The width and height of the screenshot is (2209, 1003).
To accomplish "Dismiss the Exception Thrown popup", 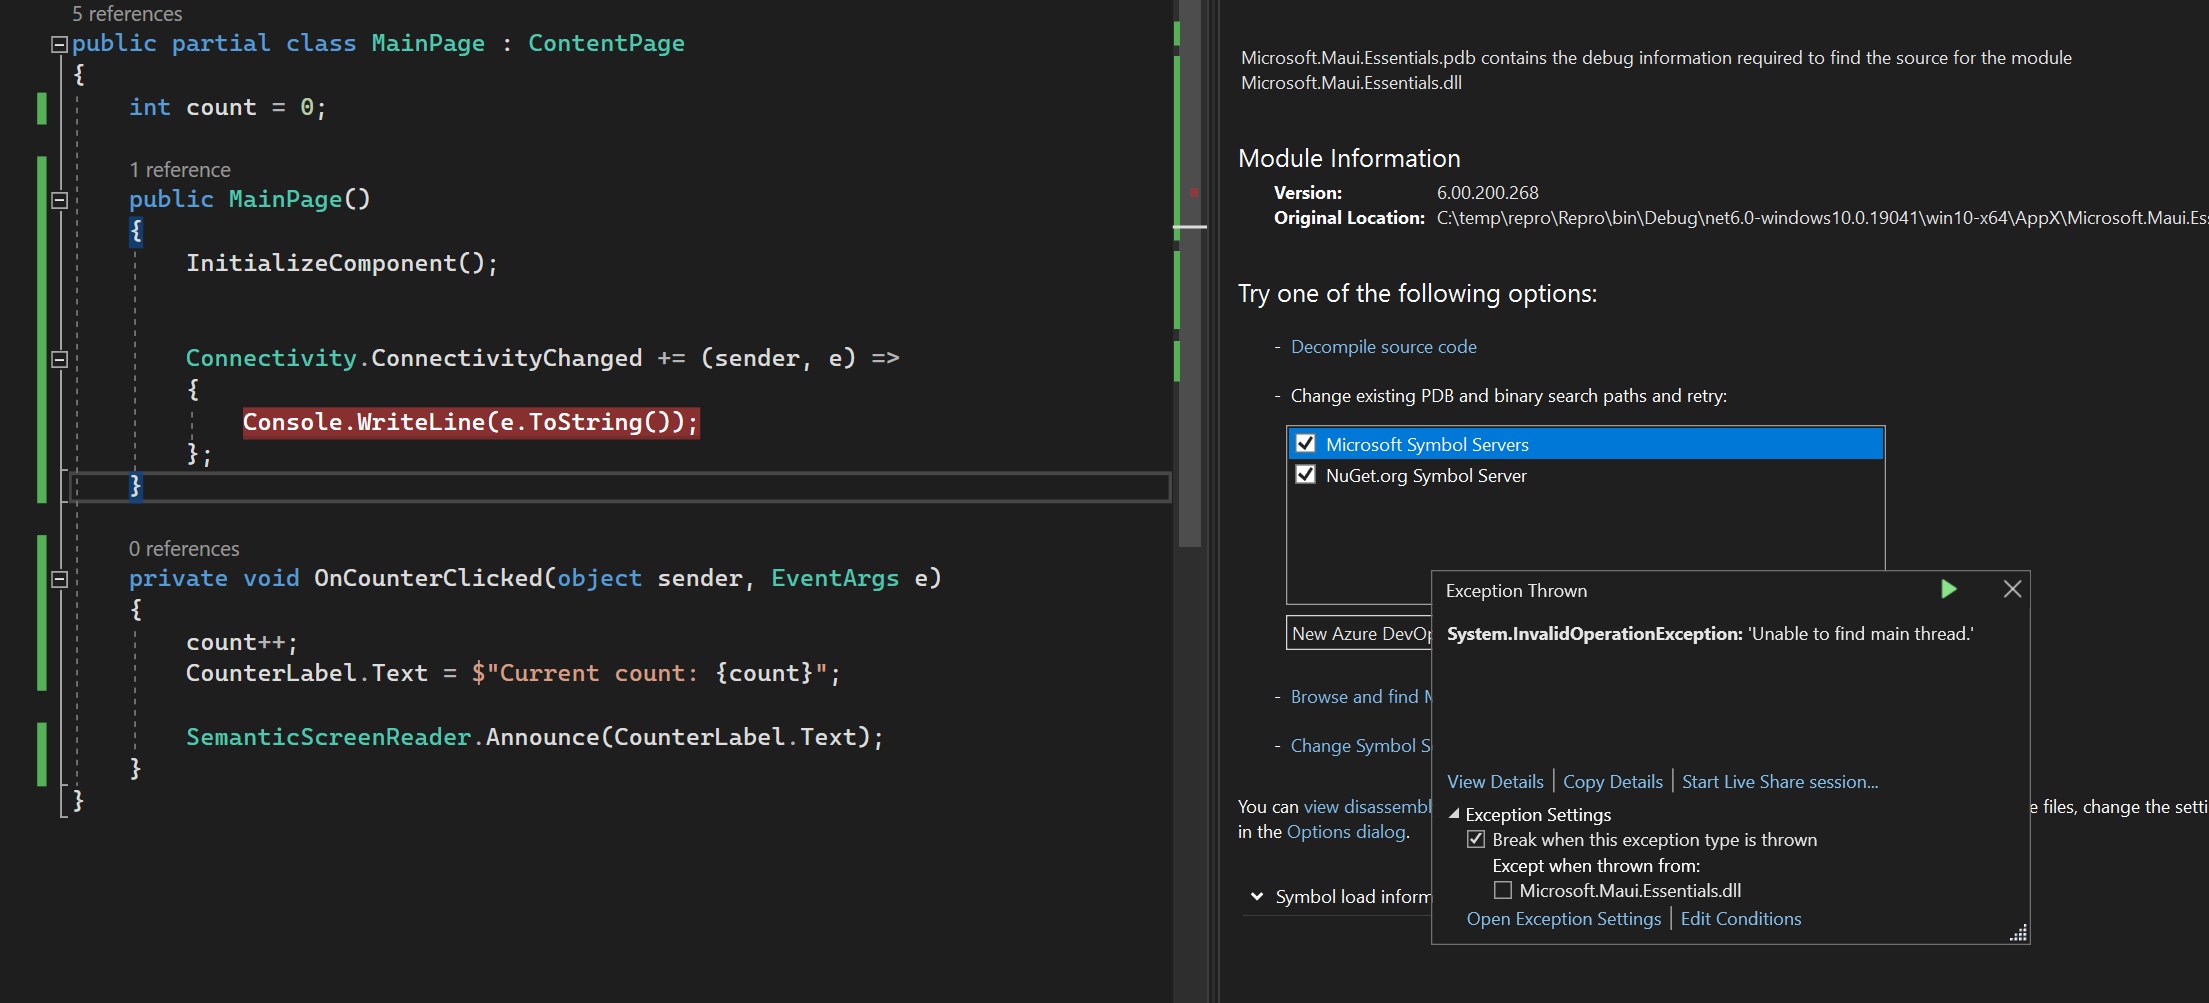I will coord(2012,589).
